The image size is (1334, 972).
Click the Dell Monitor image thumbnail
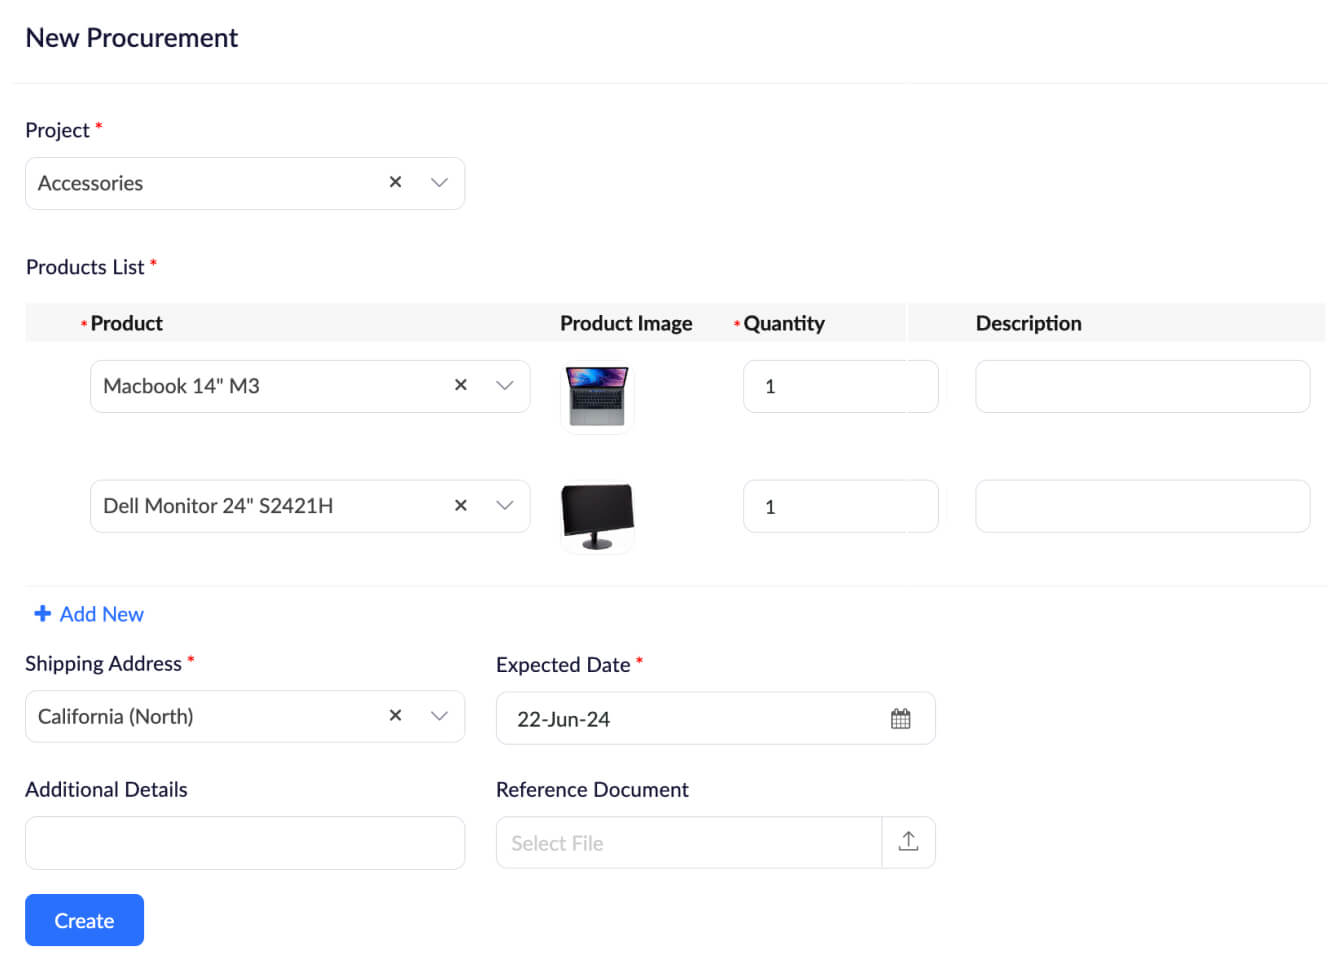coord(597,516)
